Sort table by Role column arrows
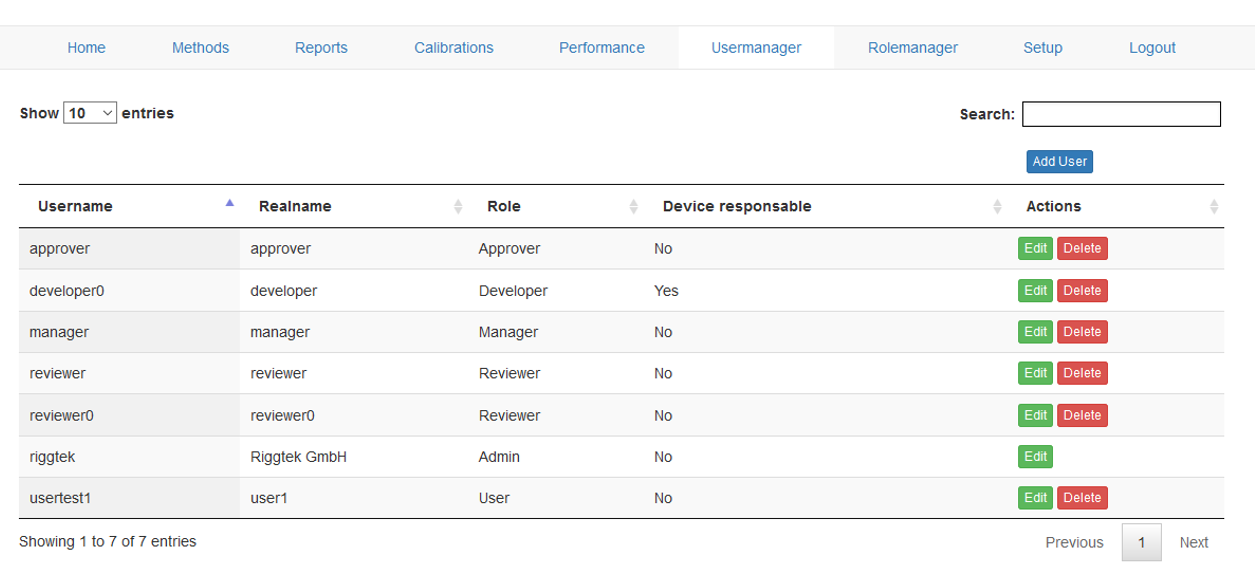Viewport: 1255px width, 574px height. click(x=633, y=207)
